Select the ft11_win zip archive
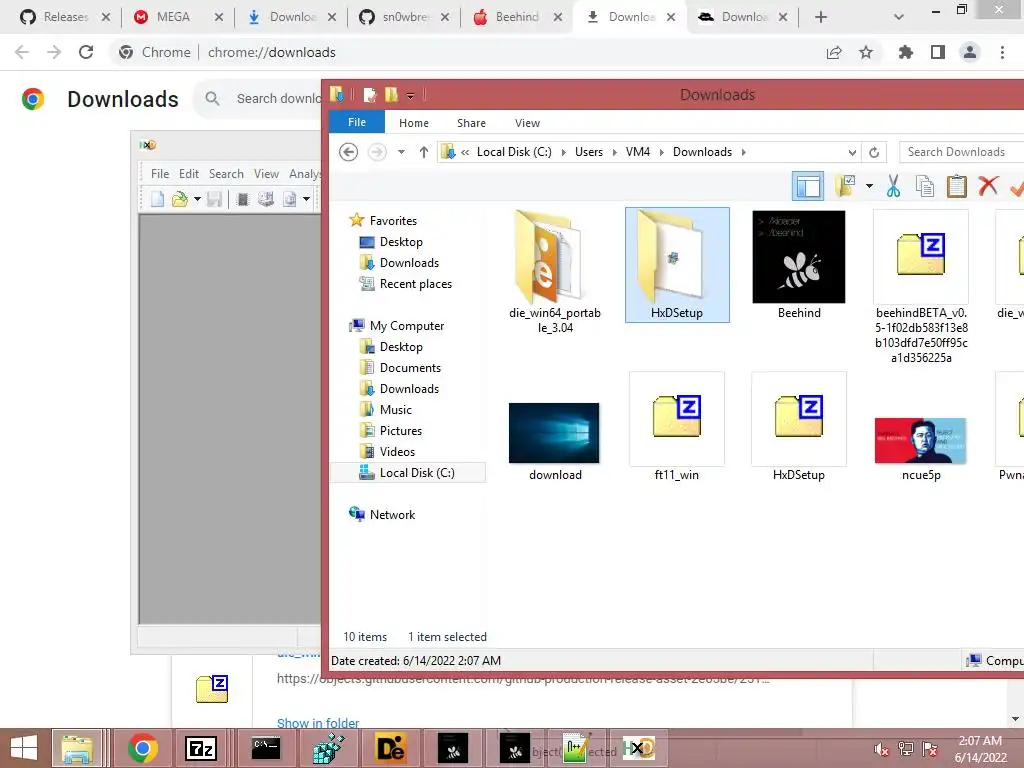 click(x=677, y=427)
